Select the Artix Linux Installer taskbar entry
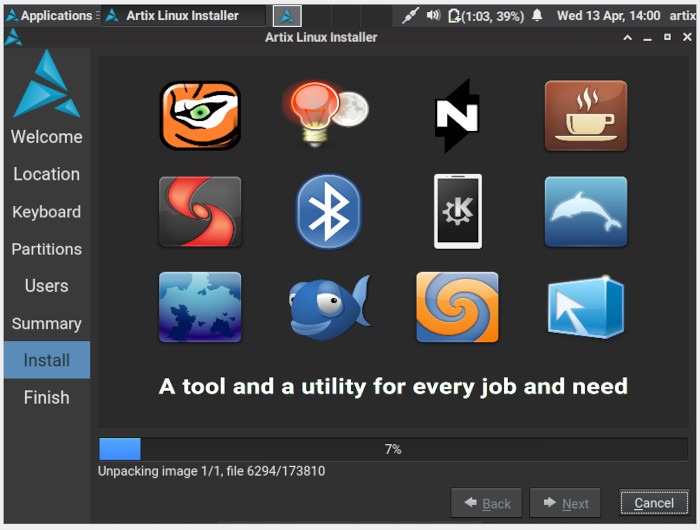Image resolution: width=700 pixels, height=530 pixels. (183, 16)
